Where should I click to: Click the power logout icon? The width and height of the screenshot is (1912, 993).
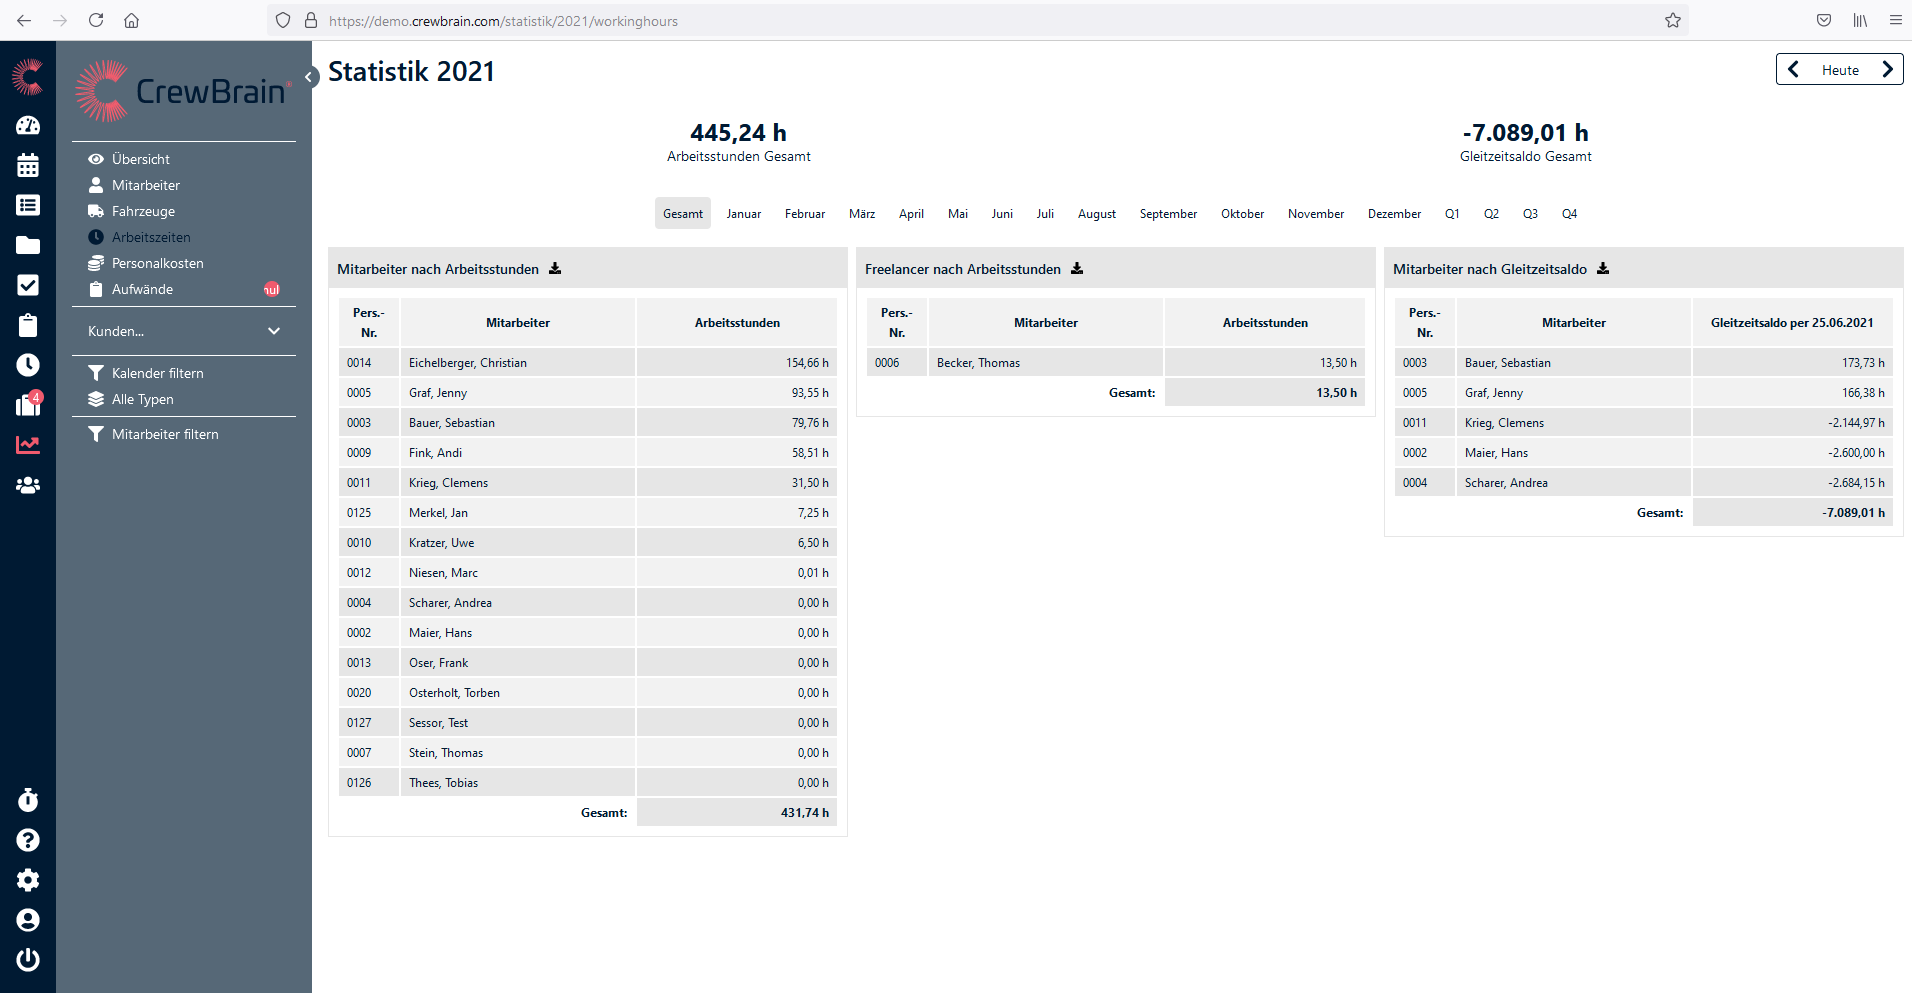[x=28, y=960]
